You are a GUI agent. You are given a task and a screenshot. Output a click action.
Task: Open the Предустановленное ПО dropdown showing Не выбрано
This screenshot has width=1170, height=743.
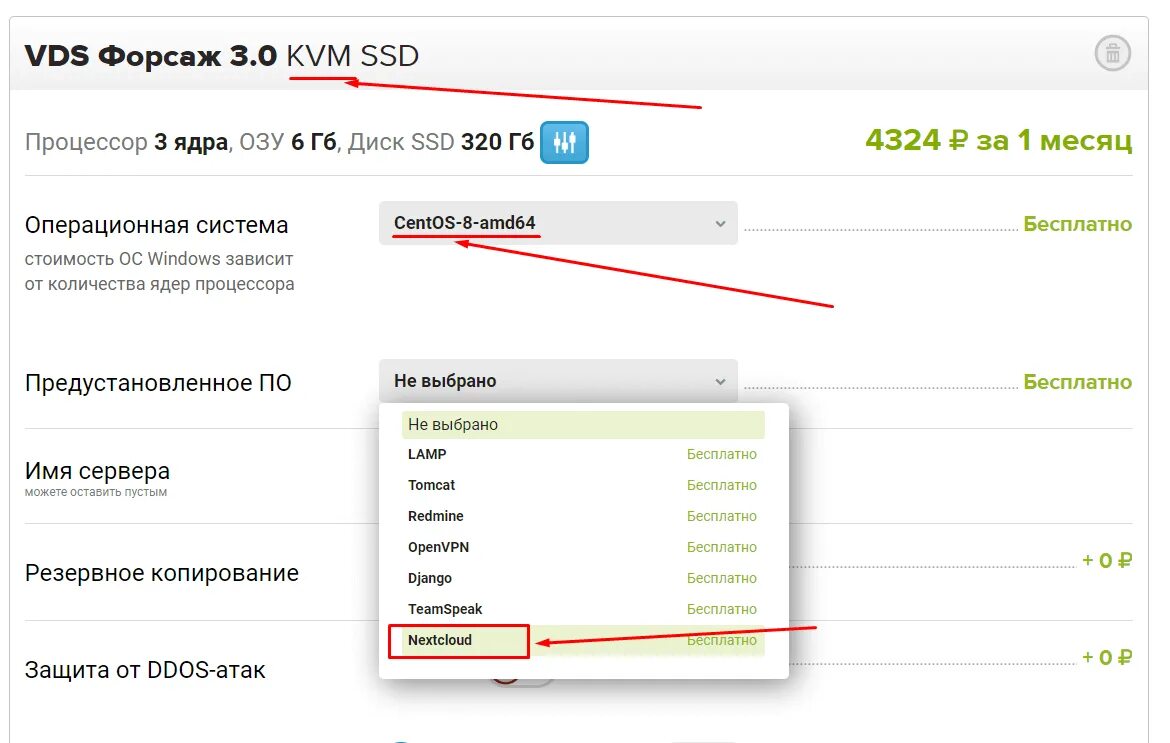point(558,381)
